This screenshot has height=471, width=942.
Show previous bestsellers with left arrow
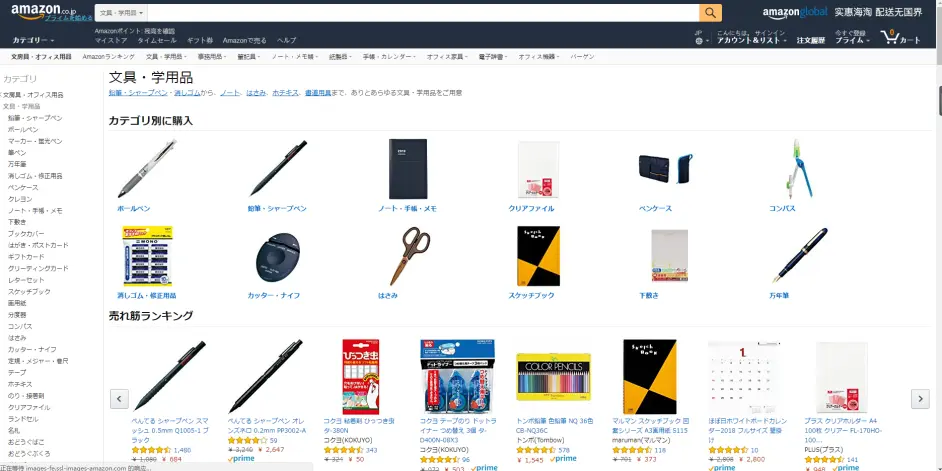tap(119, 398)
